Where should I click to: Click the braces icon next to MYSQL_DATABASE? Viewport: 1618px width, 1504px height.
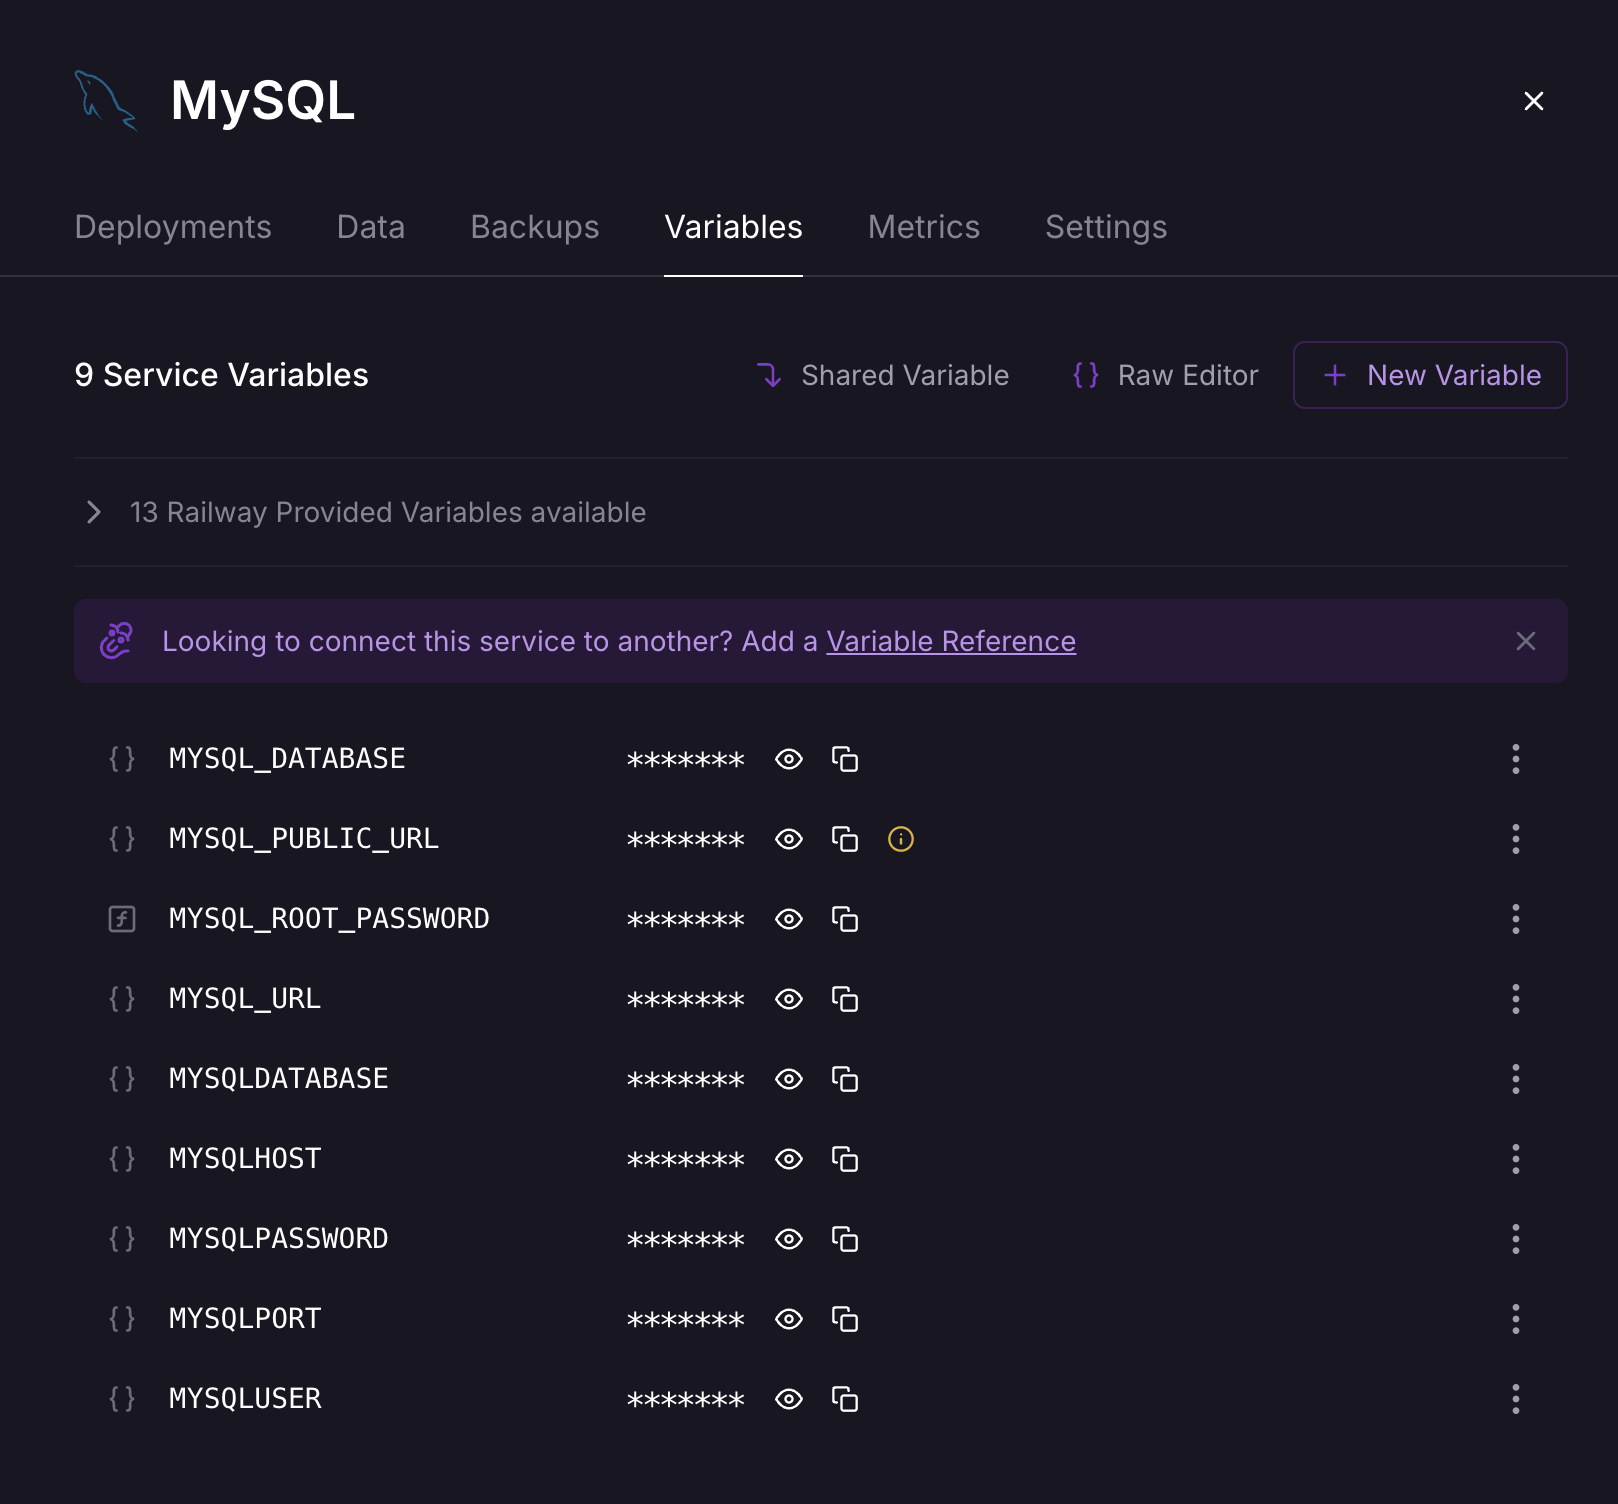pyautogui.click(x=122, y=759)
